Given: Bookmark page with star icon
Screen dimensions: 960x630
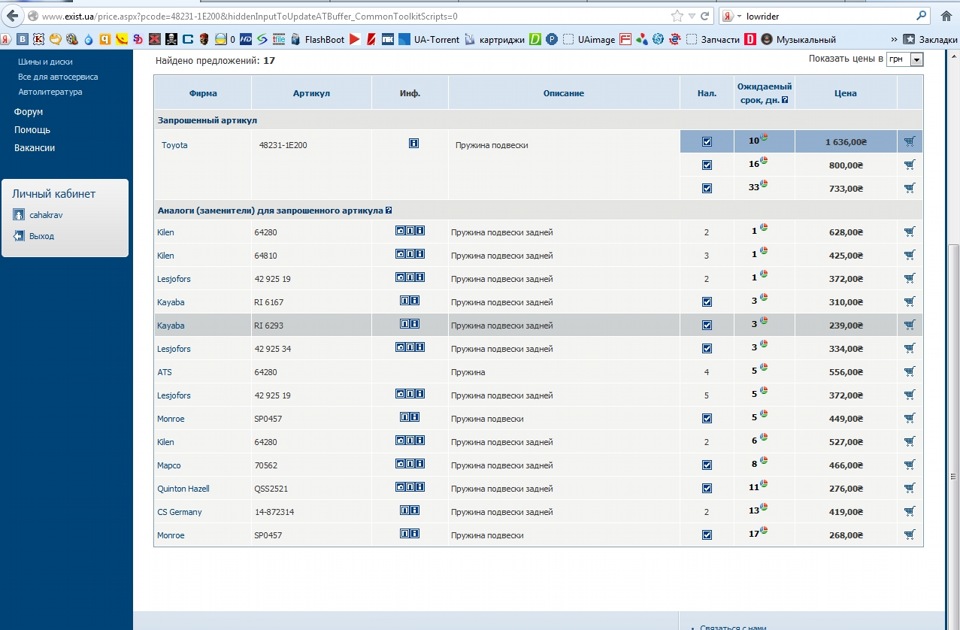Looking at the screenshot, I should (677, 16).
